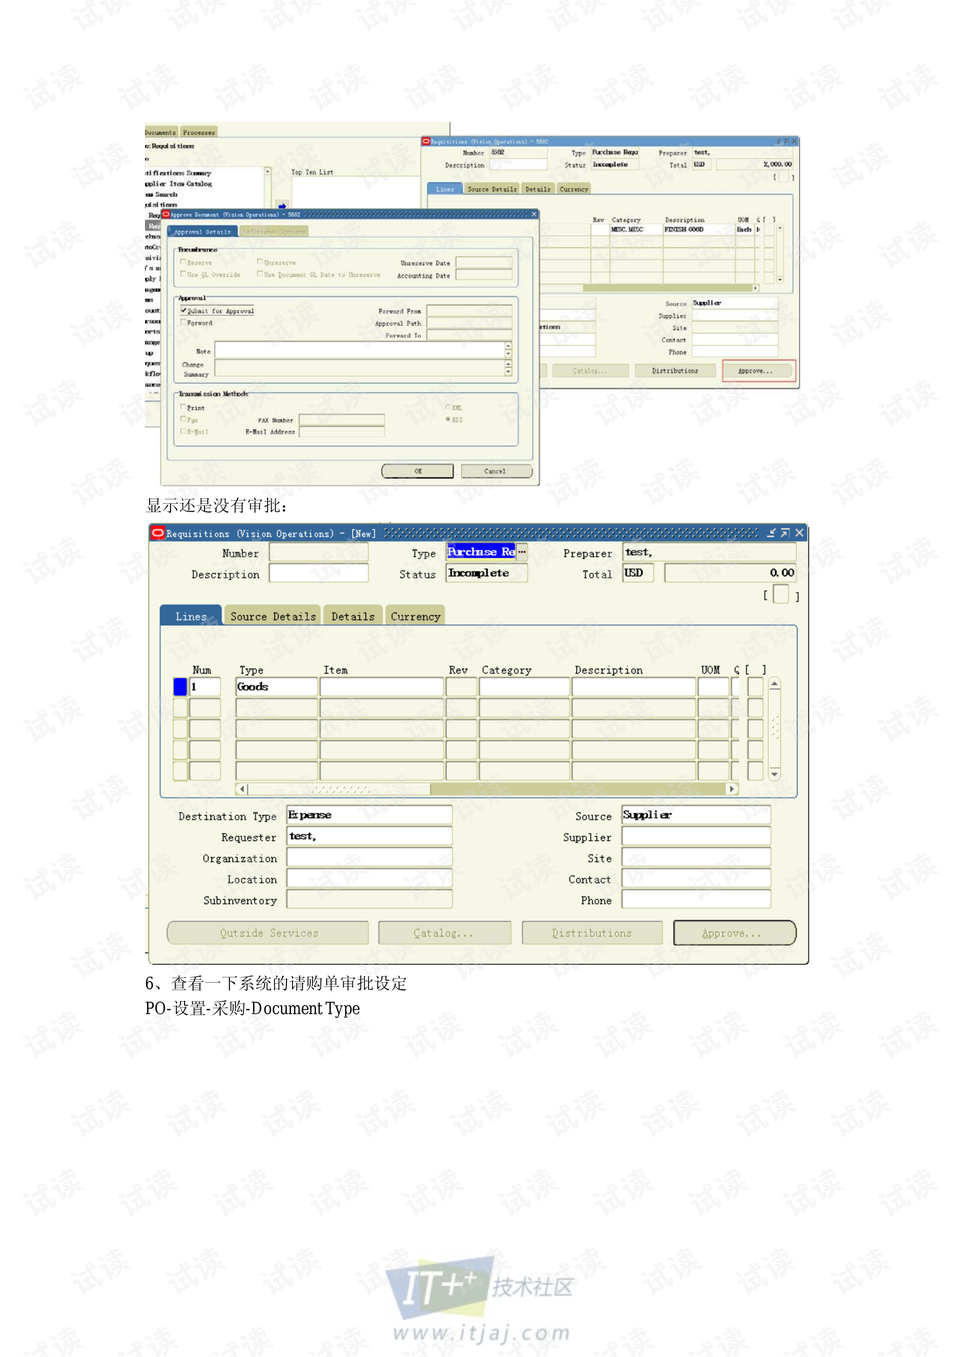Open the Additional Options tab in Approve Document
960x1357 pixels.
274,230
